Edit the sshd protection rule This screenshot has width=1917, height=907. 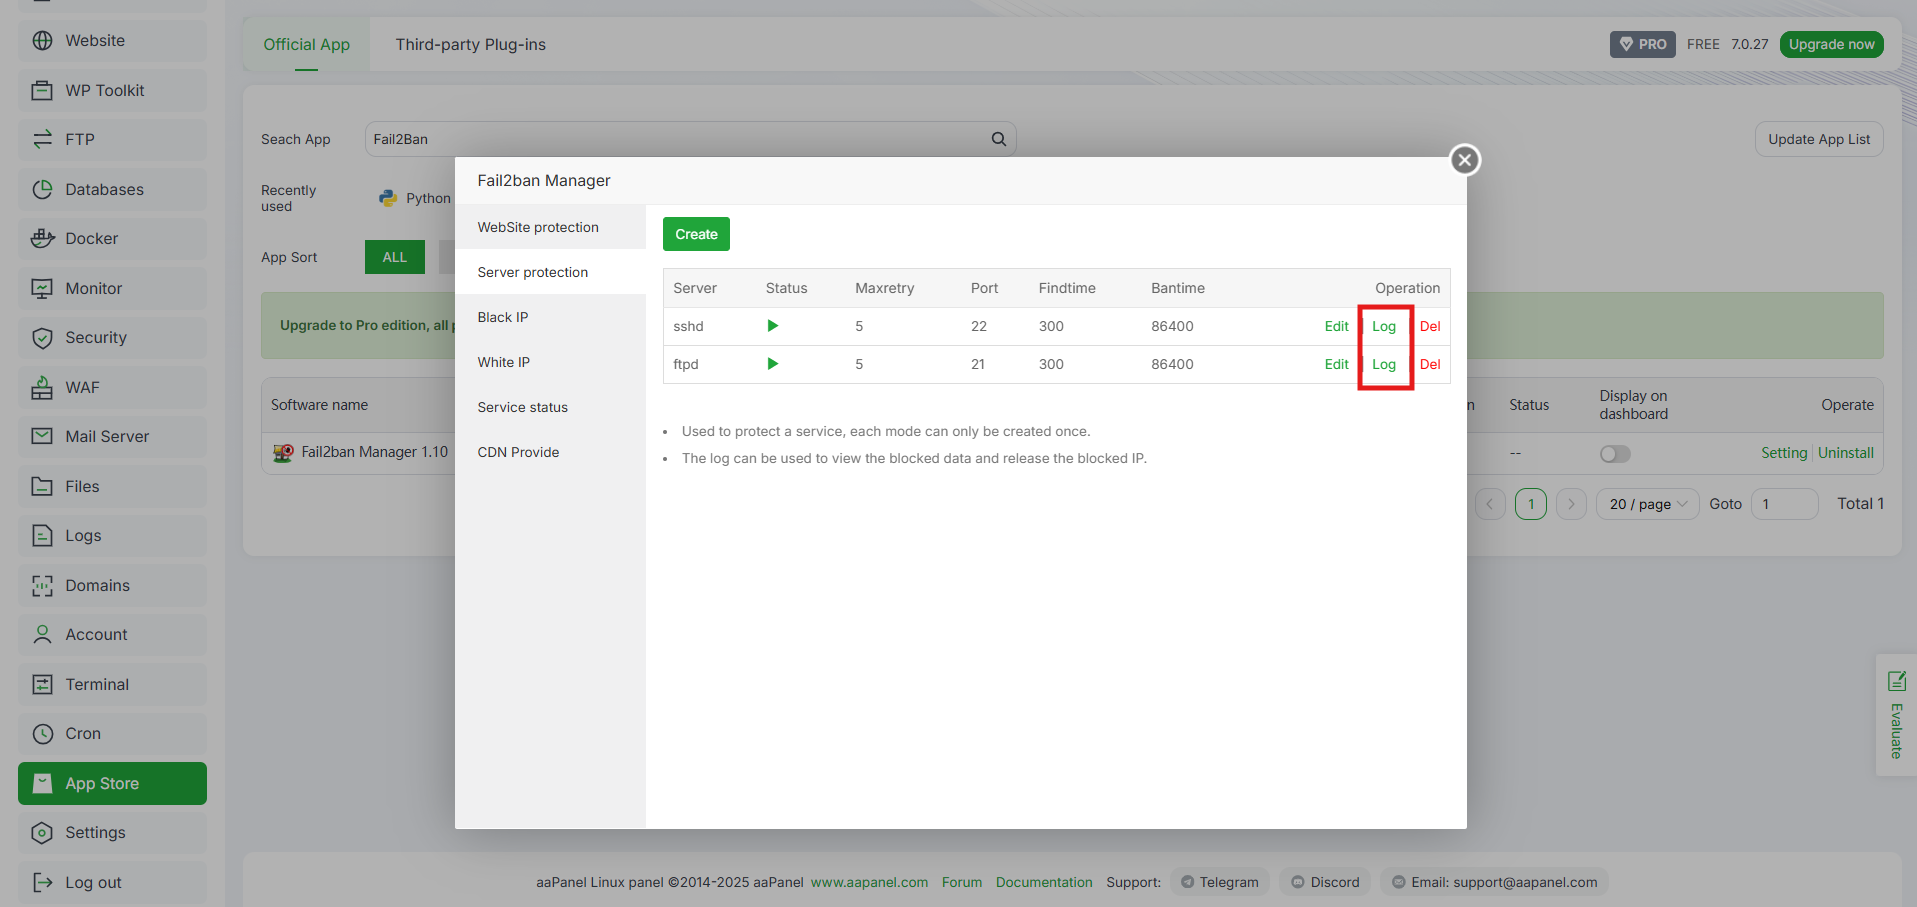(1336, 326)
